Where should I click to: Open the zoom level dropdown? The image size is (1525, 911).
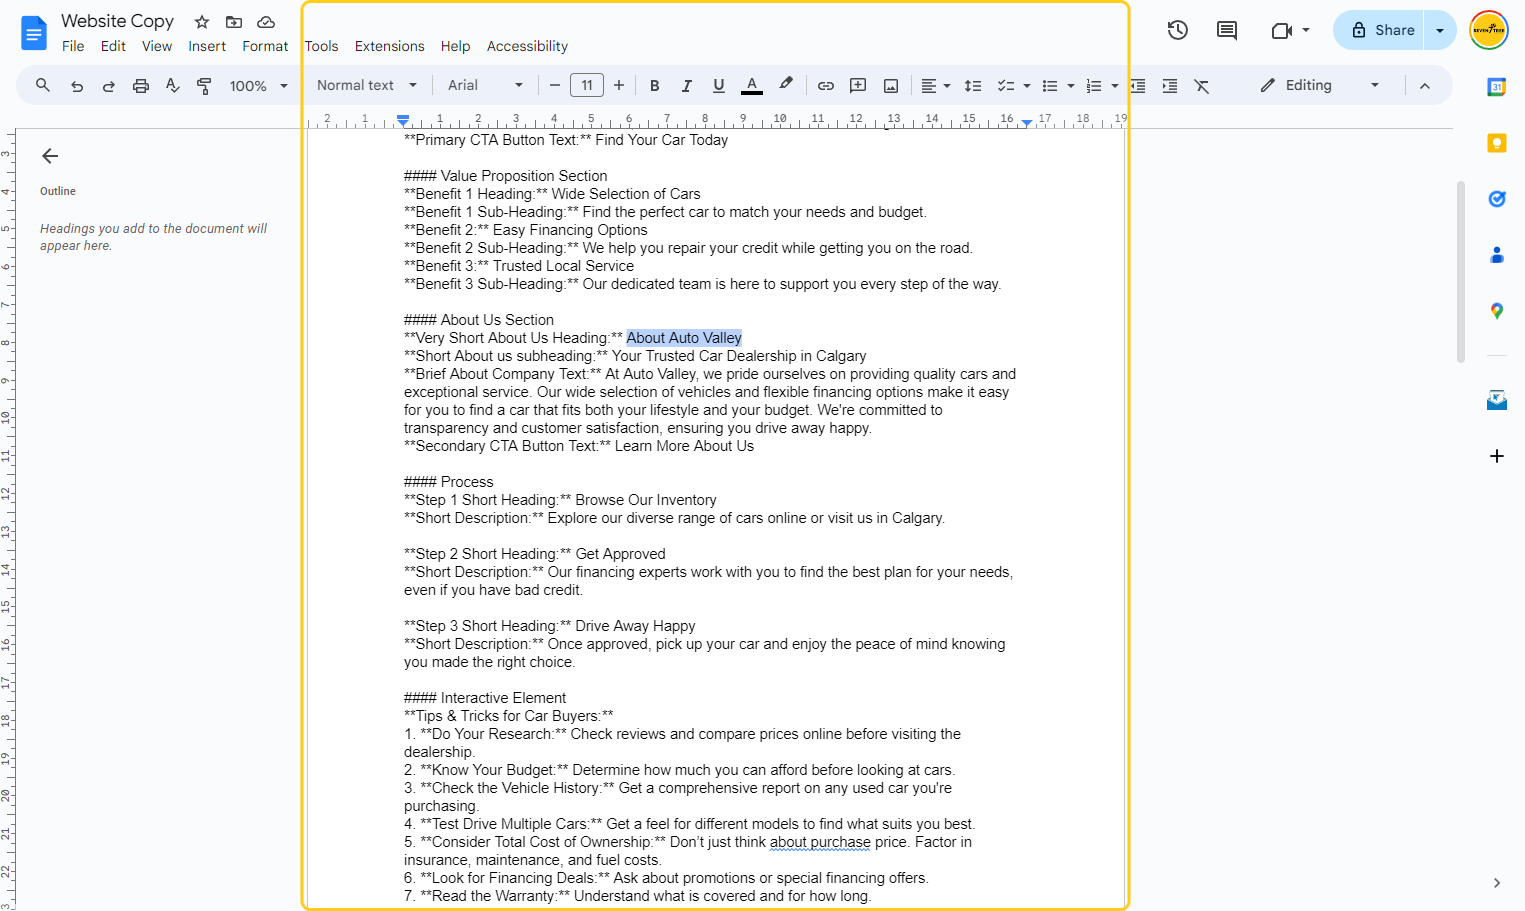point(259,86)
